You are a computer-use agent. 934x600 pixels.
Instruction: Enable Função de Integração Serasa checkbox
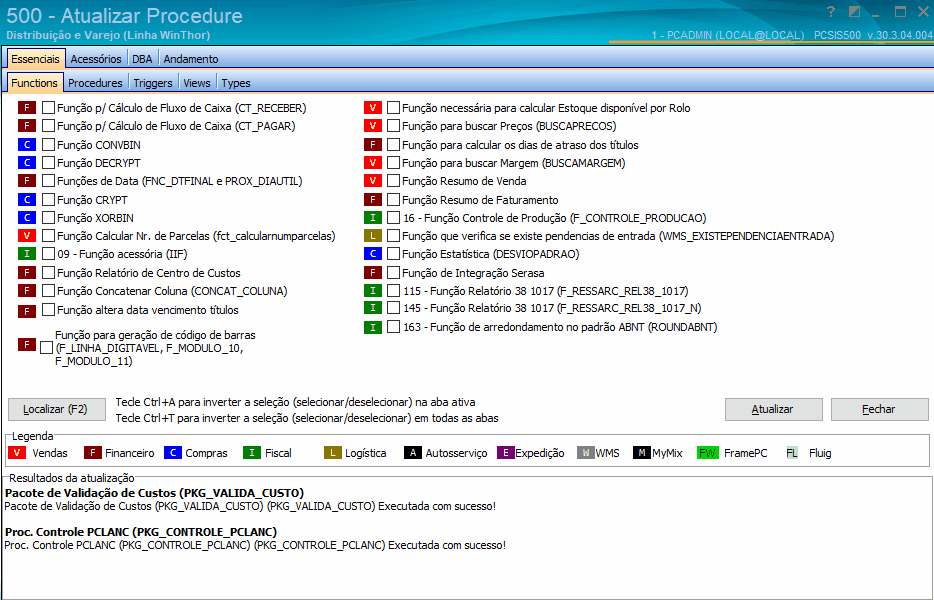click(393, 273)
